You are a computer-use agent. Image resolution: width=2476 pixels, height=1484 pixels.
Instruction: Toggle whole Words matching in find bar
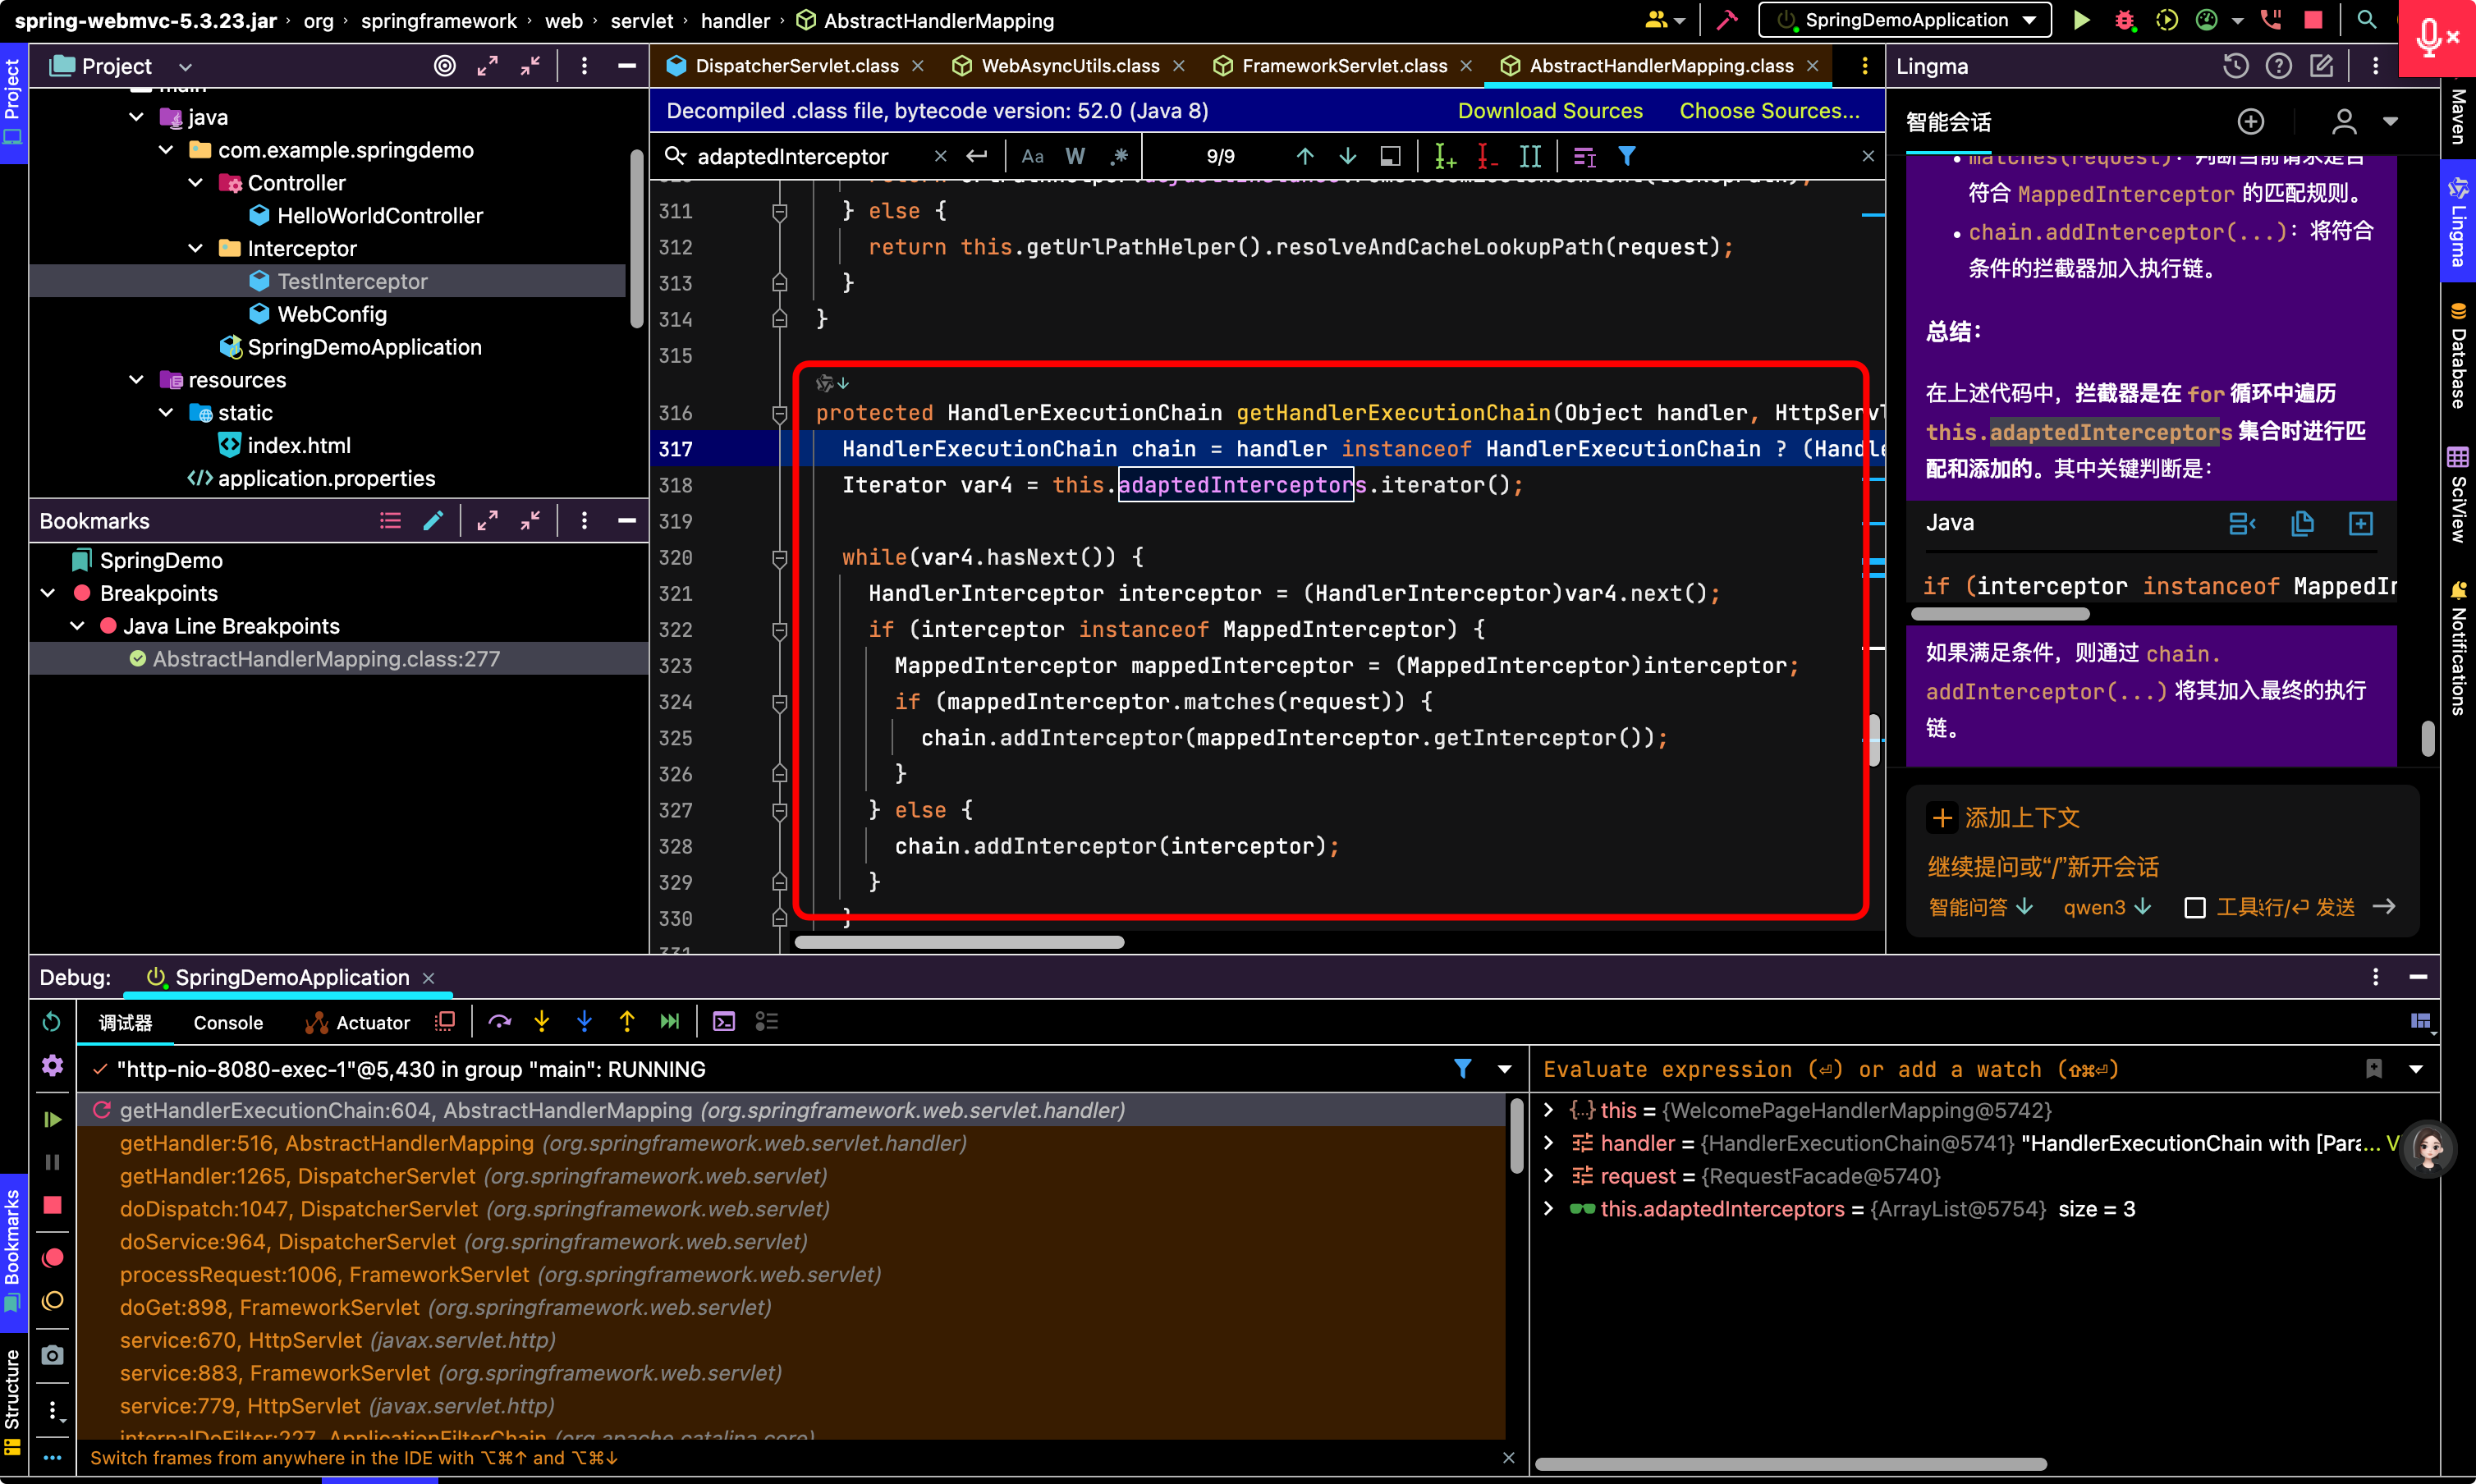click(x=1076, y=156)
